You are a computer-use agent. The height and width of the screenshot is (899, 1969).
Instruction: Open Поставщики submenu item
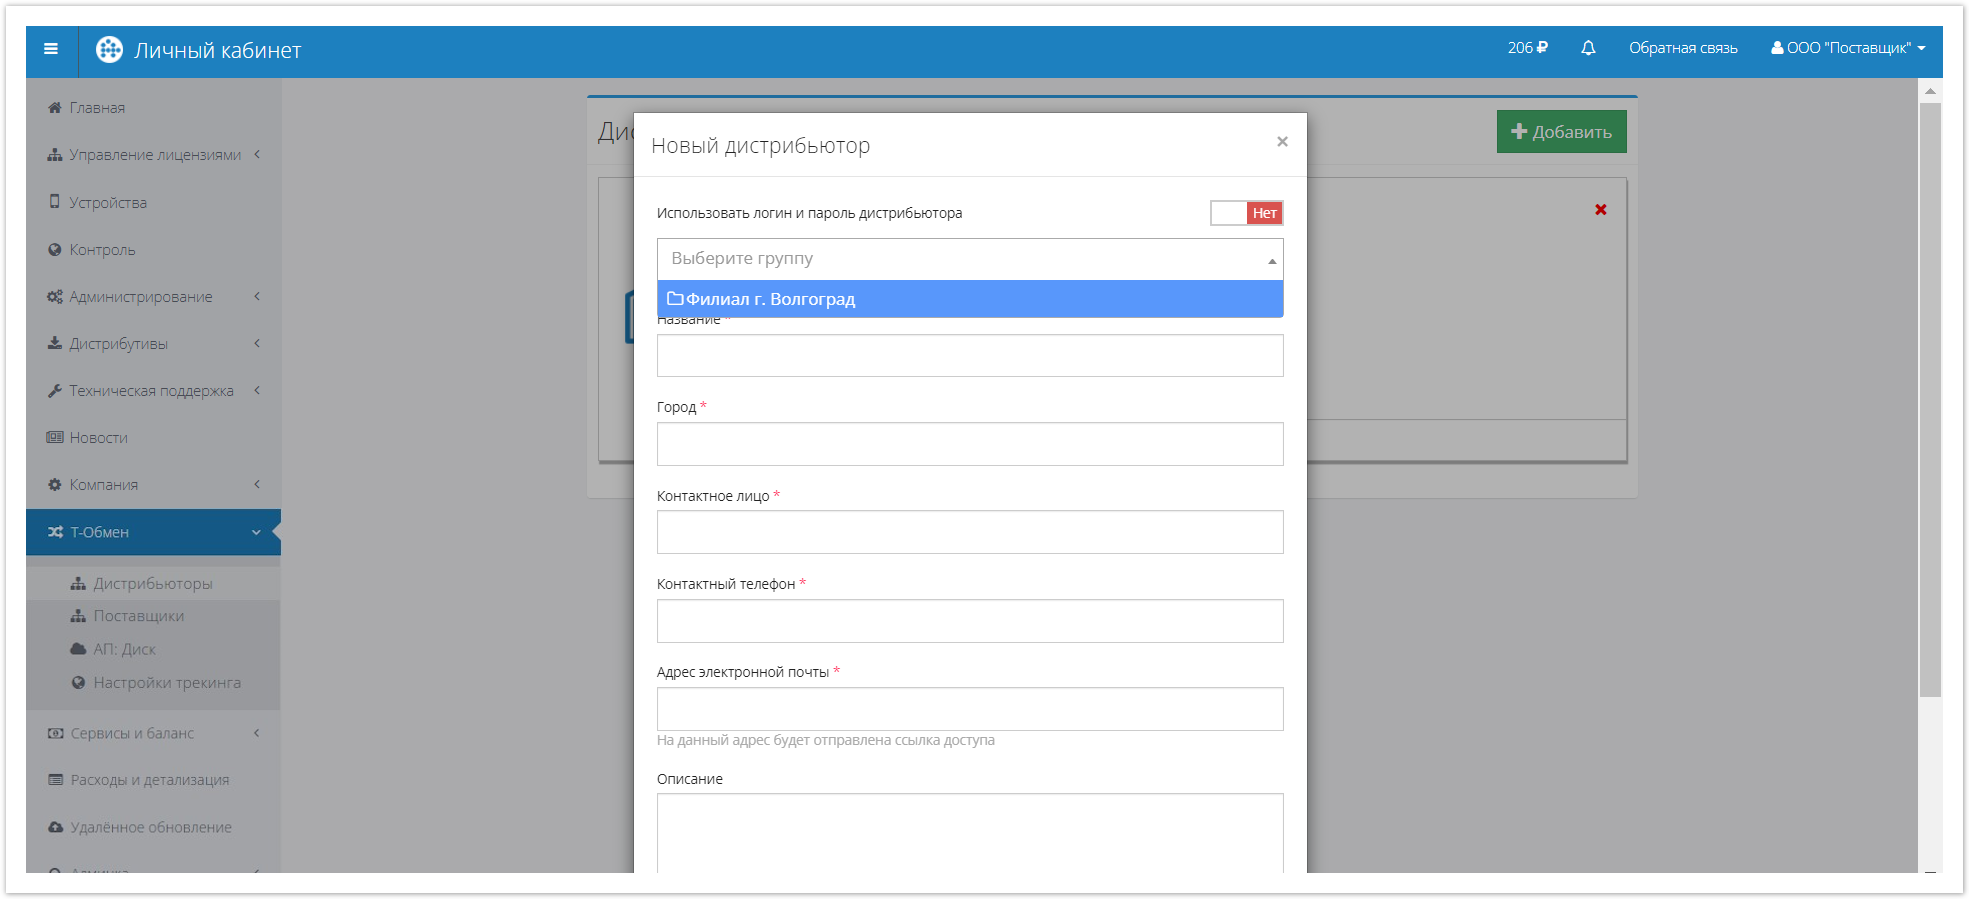coord(138,616)
